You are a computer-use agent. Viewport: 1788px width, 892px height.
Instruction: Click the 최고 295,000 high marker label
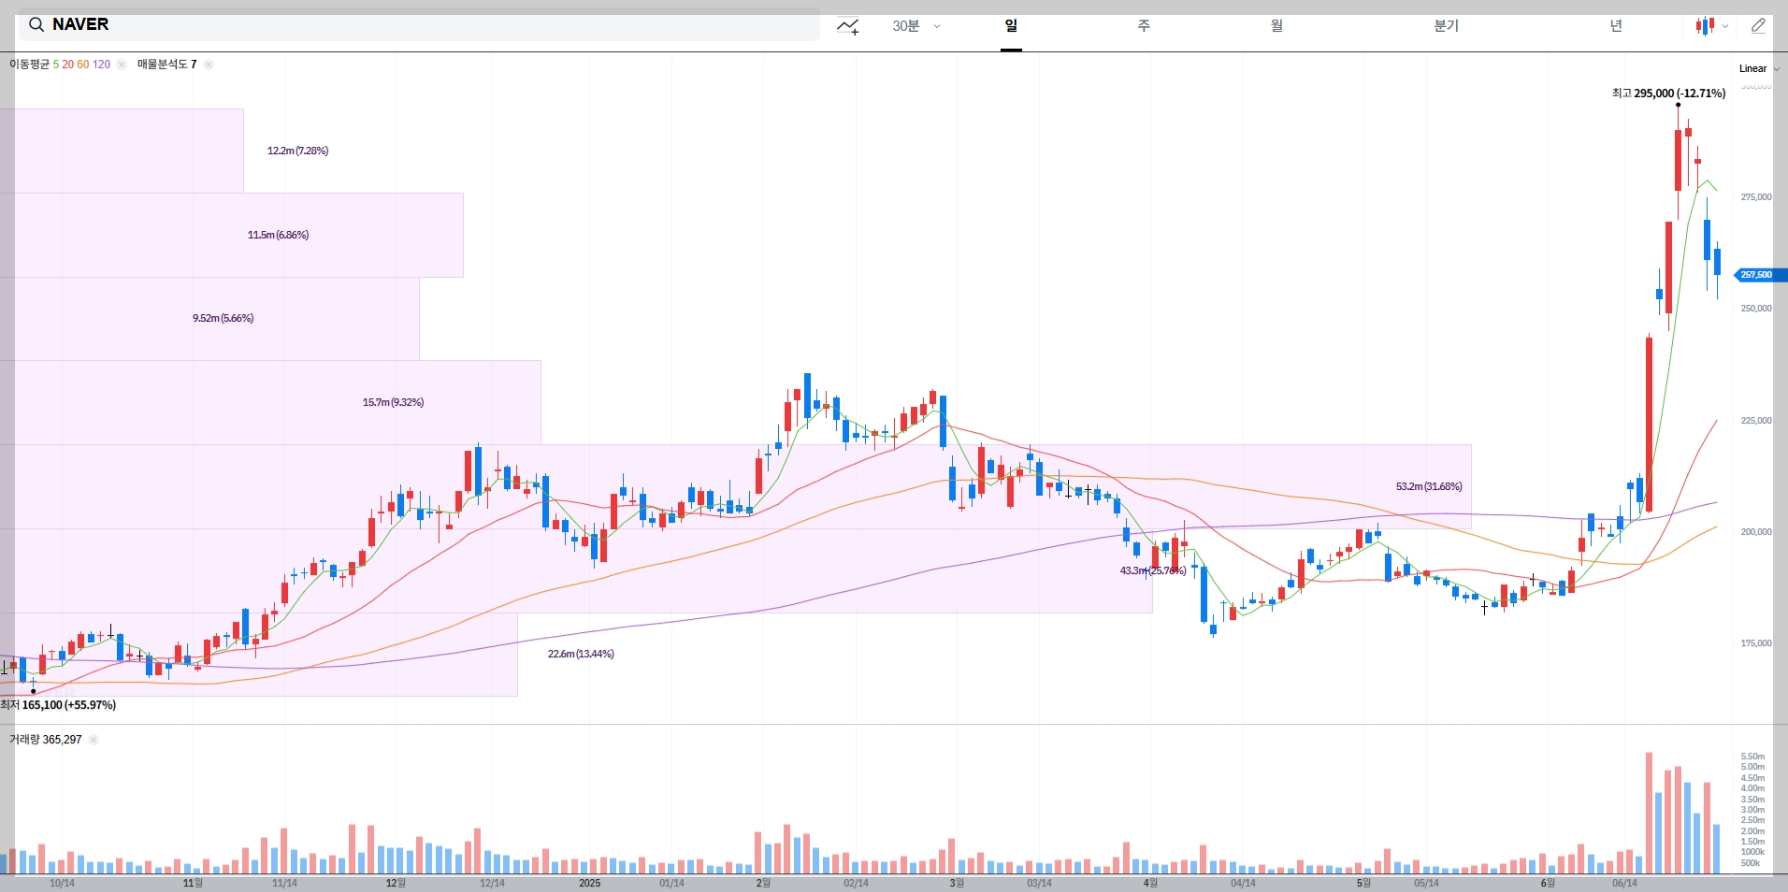click(x=1668, y=93)
